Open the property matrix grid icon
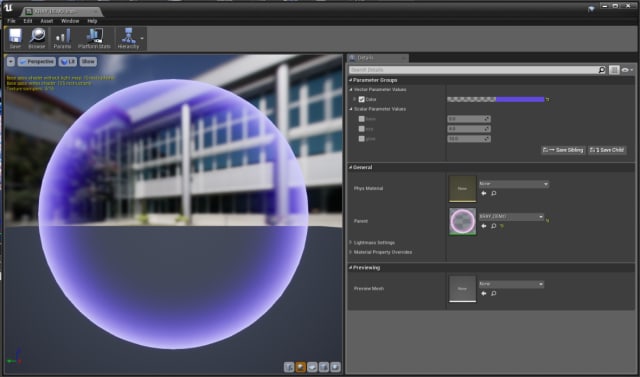 point(614,70)
